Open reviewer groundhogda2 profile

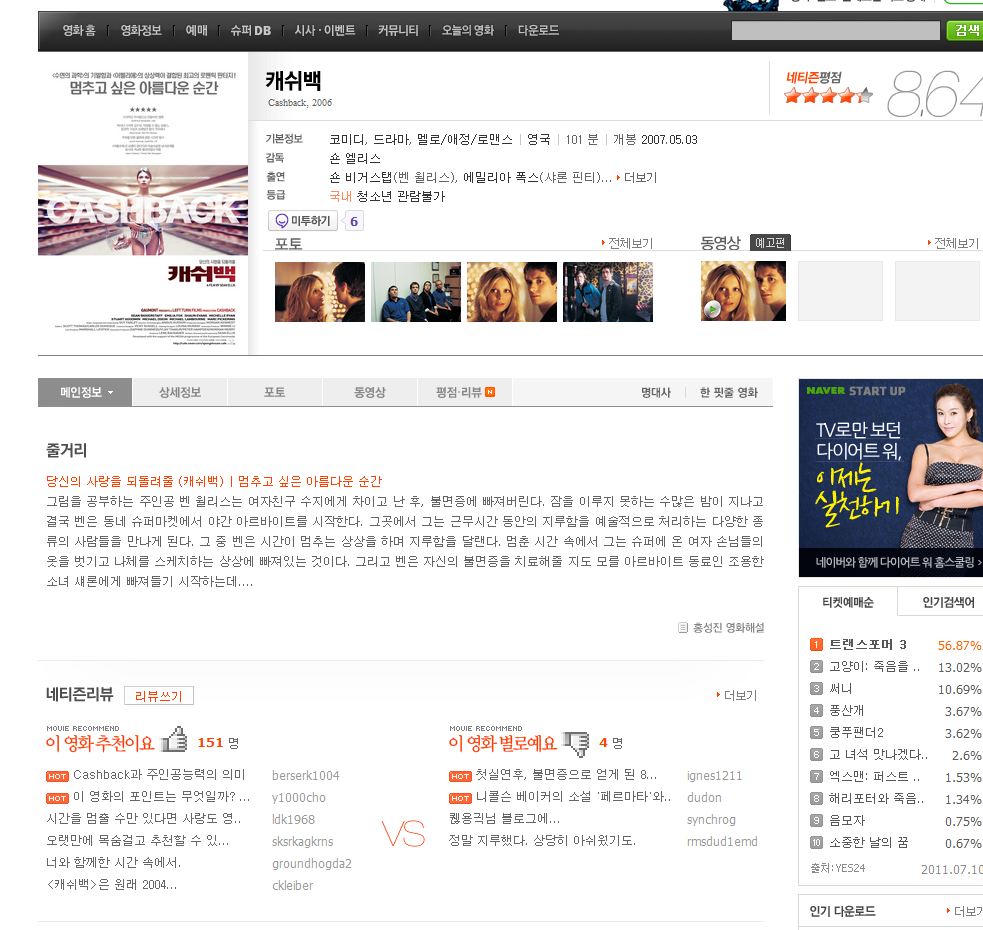[x=312, y=864]
